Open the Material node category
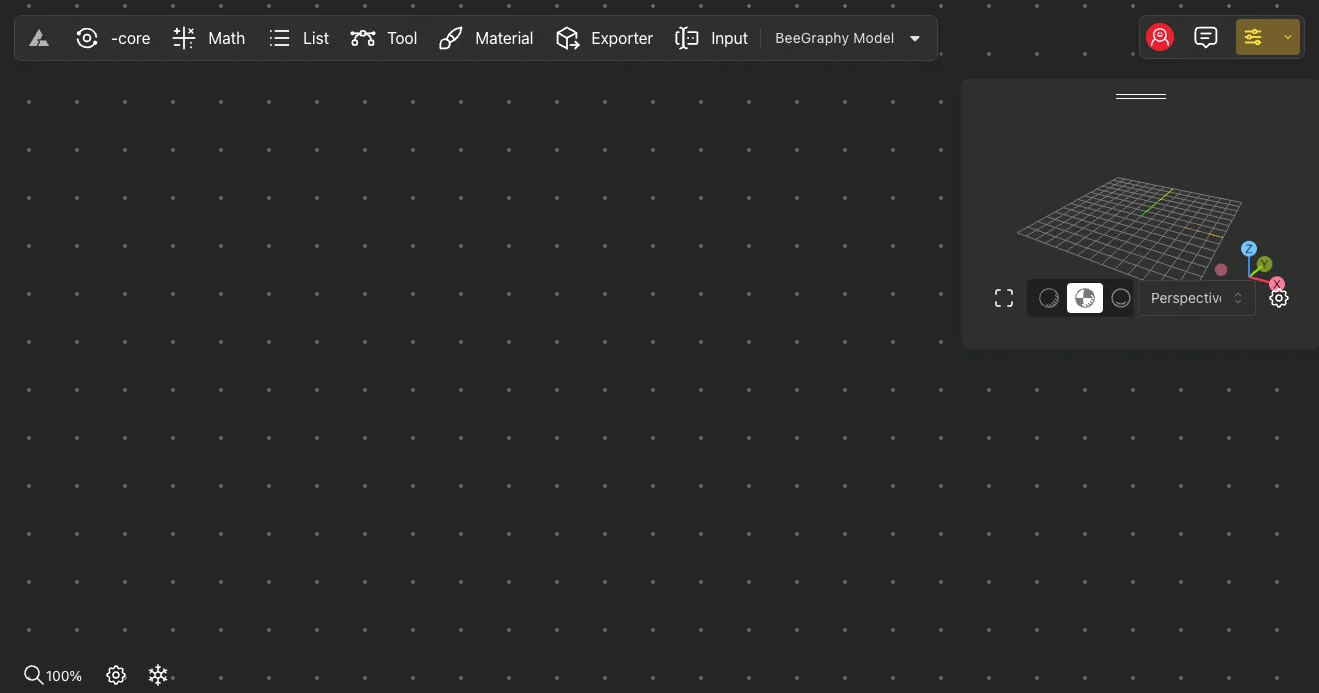The image size is (1319, 693). pos(486,39)
